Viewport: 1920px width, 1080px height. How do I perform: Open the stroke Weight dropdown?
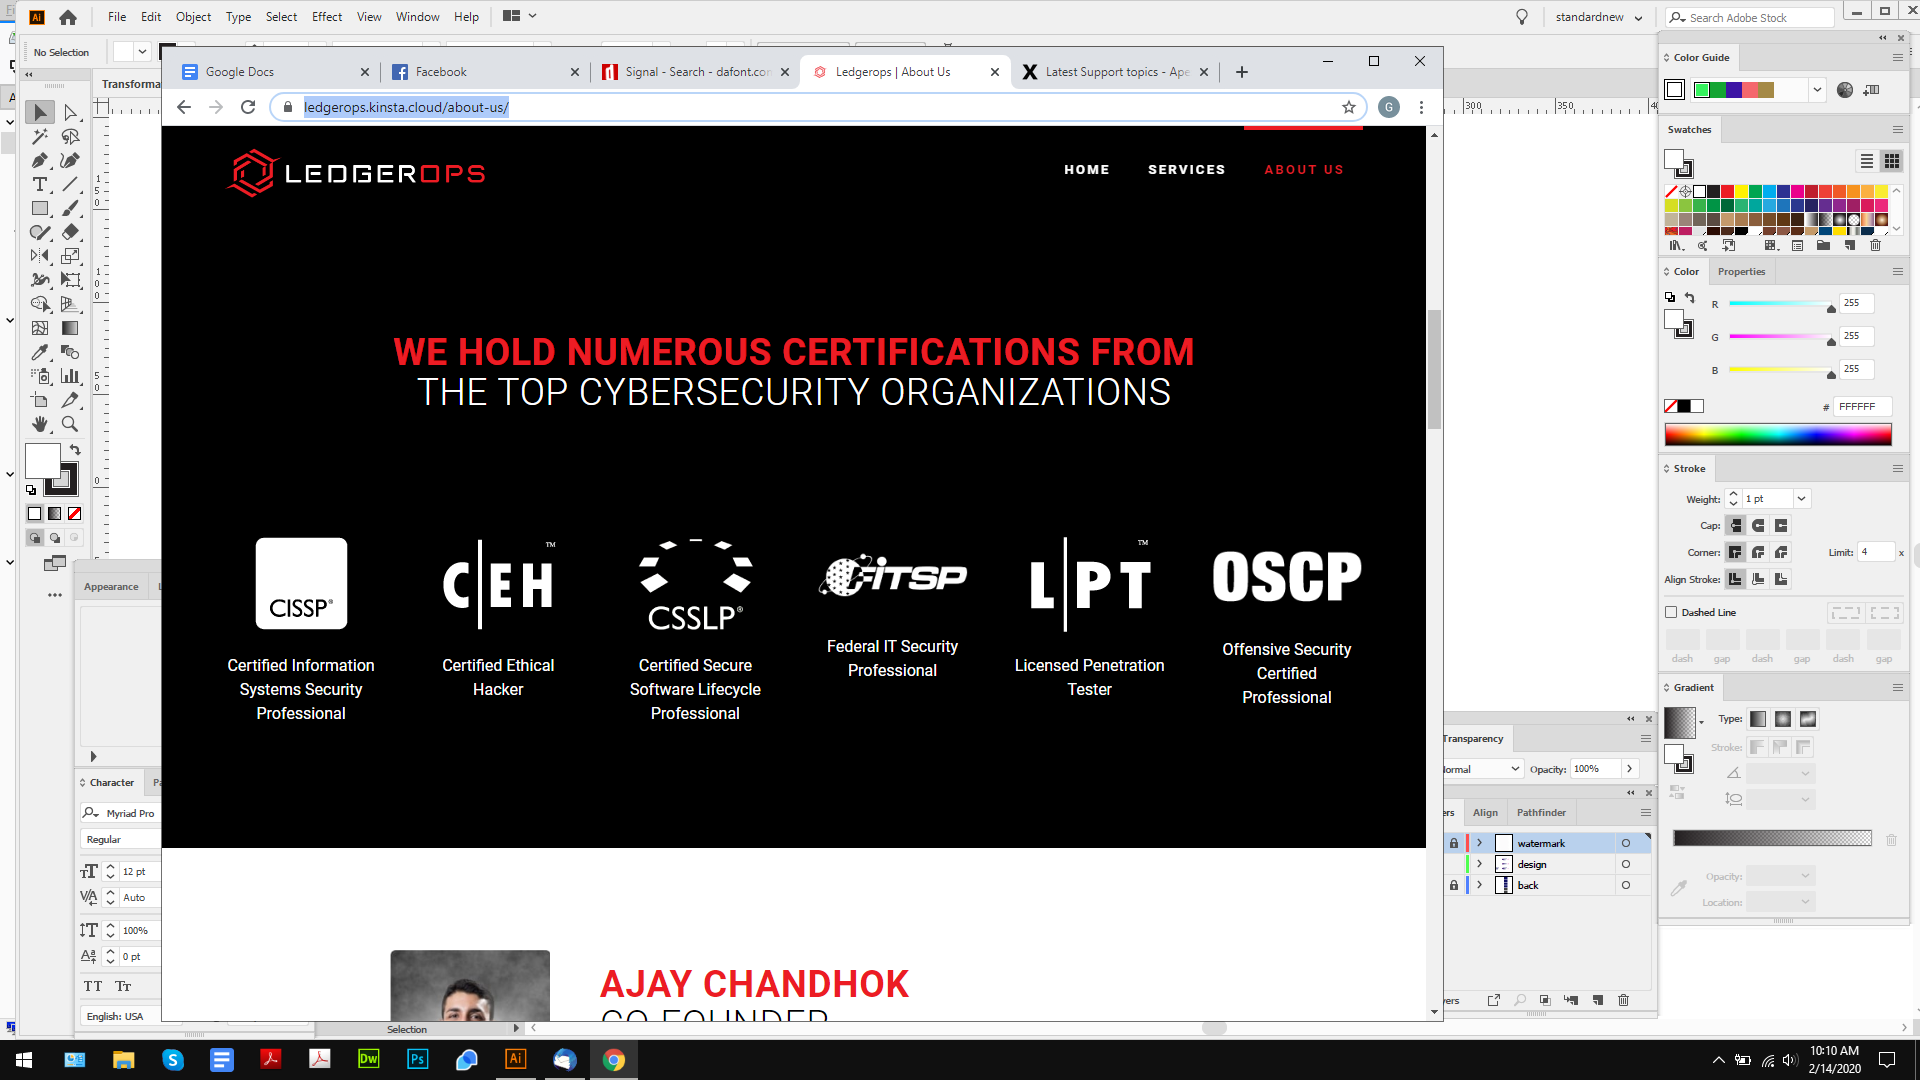pos(1802,499)
